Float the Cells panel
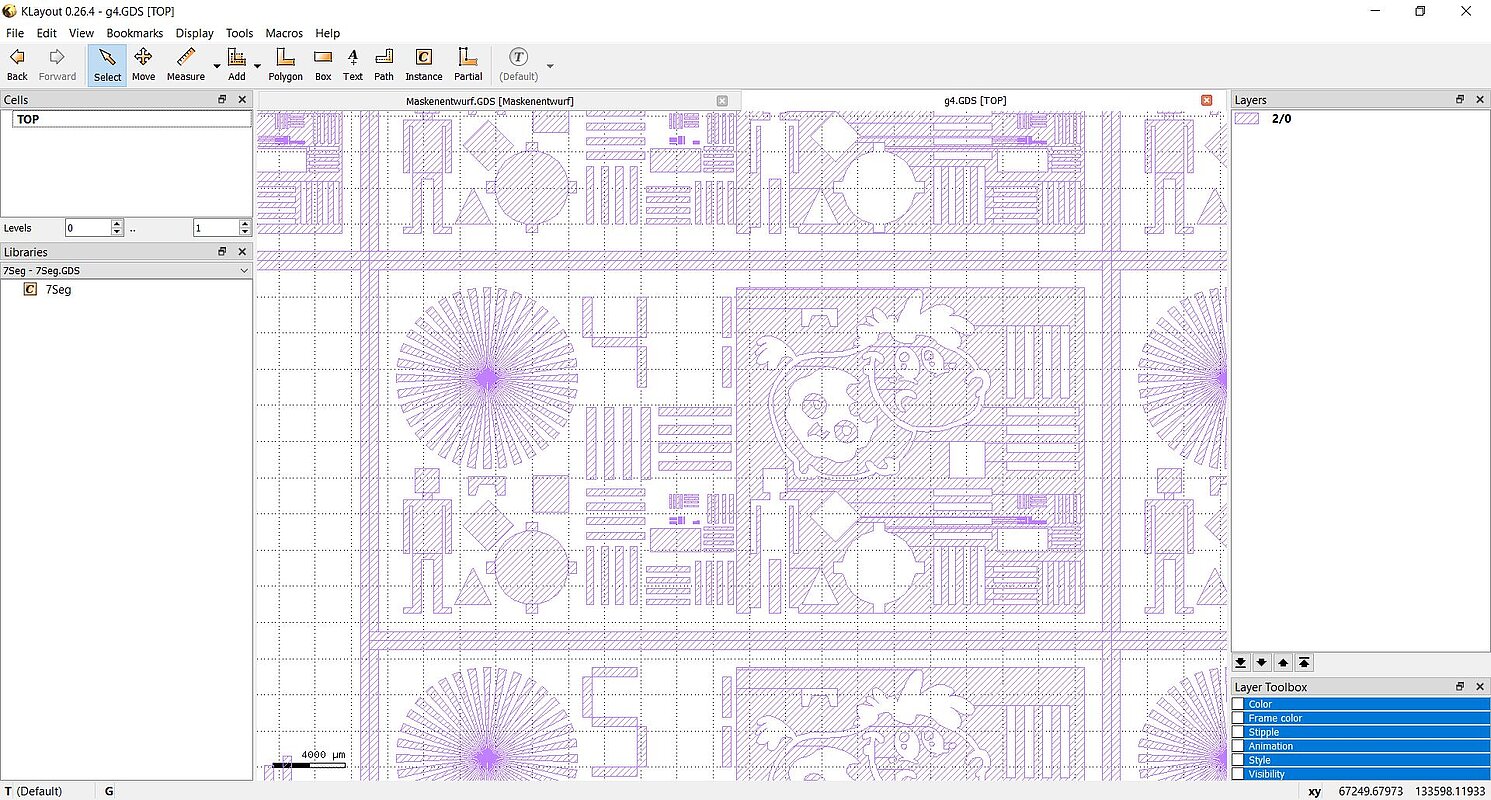1491x800 pixels. [x=222, y=100]
